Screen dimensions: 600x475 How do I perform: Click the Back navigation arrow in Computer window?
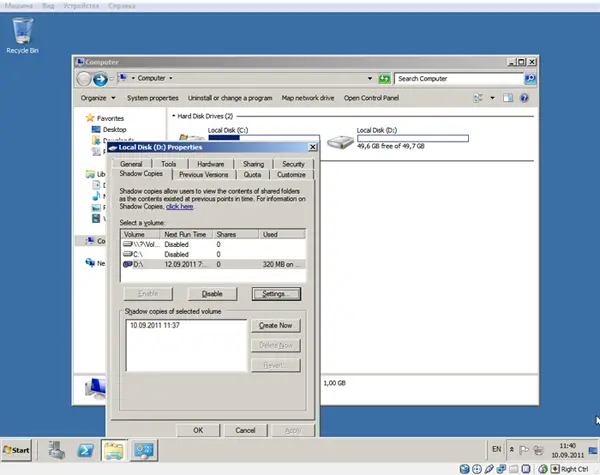tap(84, 79)
